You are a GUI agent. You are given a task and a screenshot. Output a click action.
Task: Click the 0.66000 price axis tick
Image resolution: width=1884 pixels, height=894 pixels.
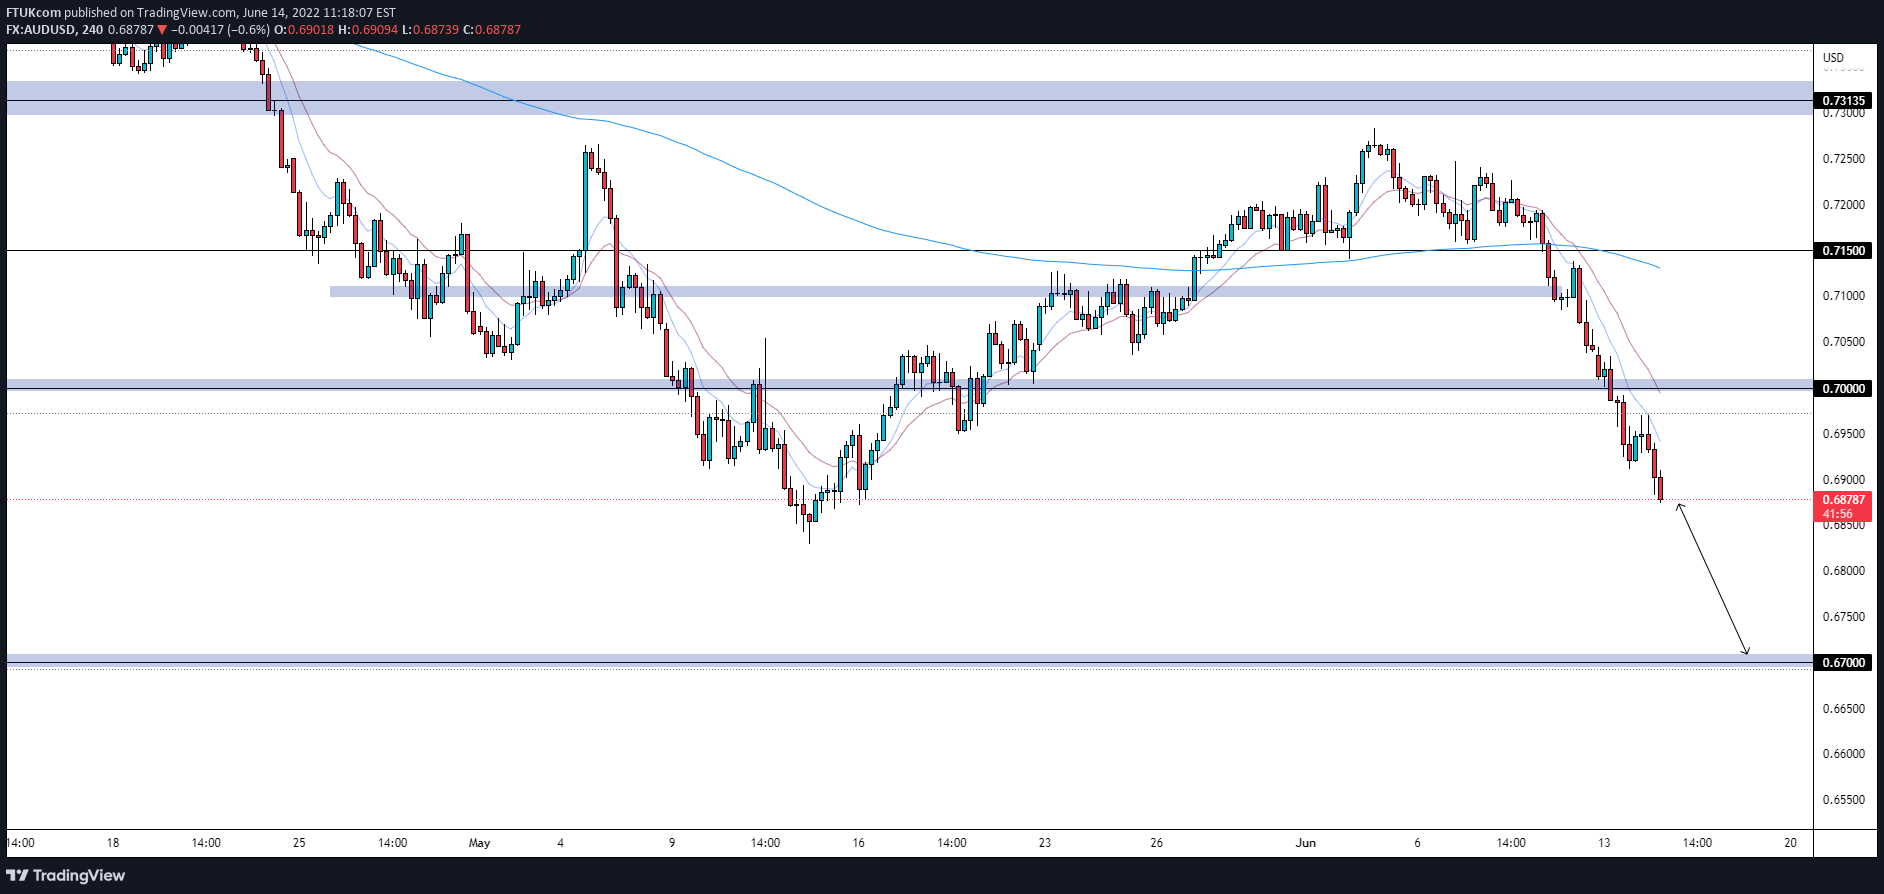click(x=1844, y=754)
